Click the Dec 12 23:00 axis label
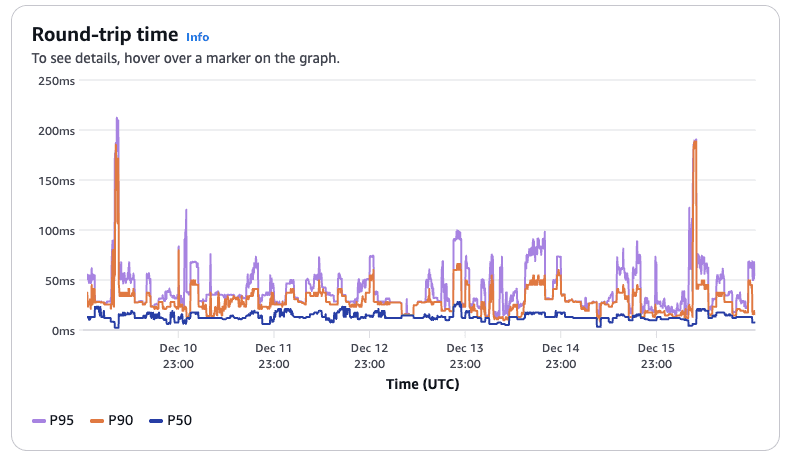 coord(369,356)
